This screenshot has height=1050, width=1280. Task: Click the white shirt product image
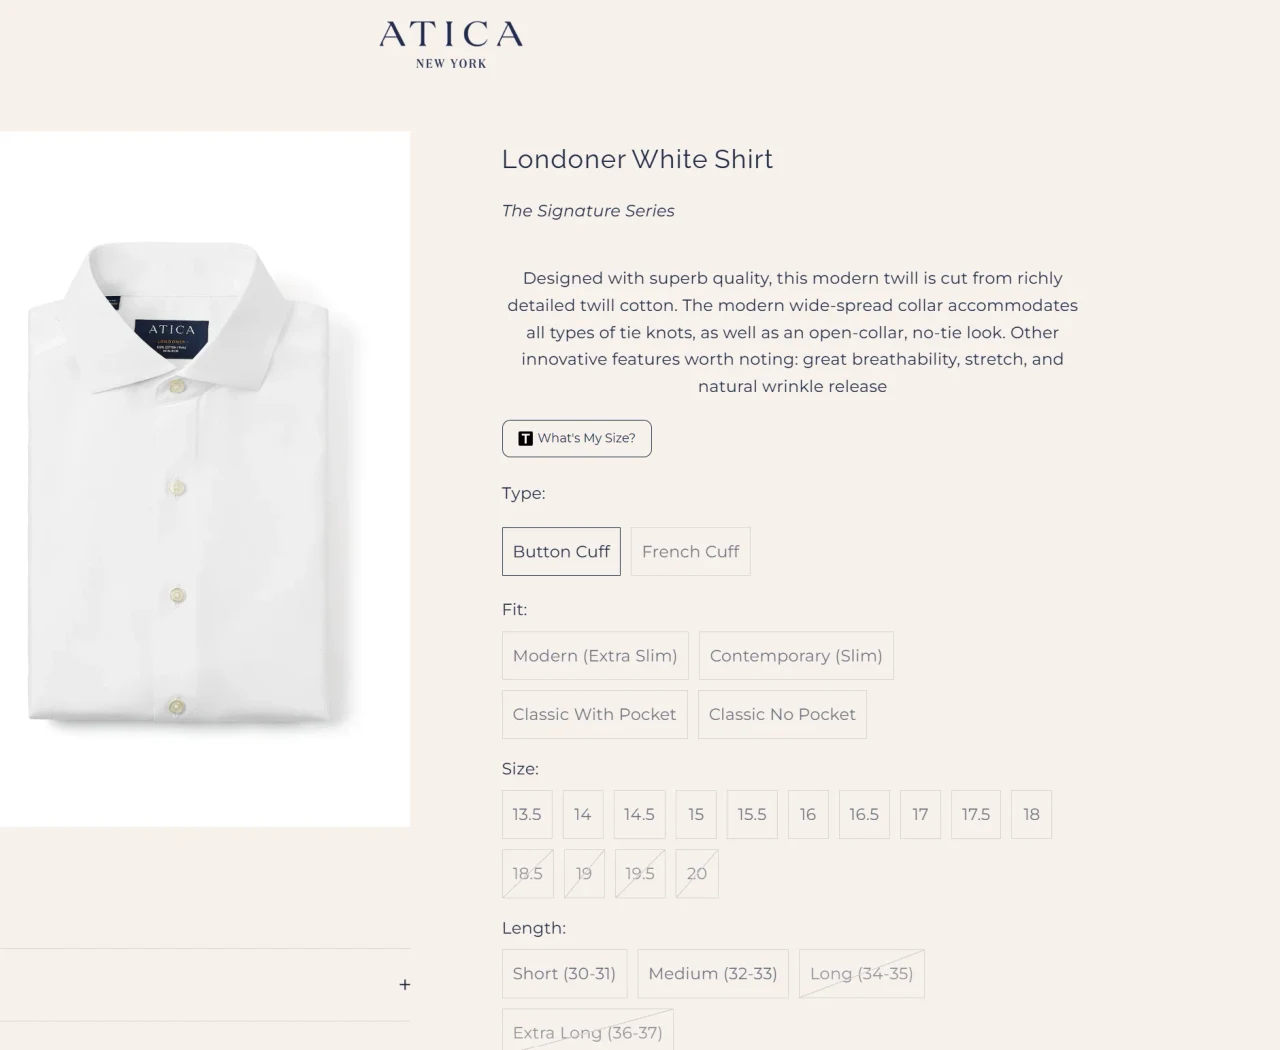click(205, 479)
